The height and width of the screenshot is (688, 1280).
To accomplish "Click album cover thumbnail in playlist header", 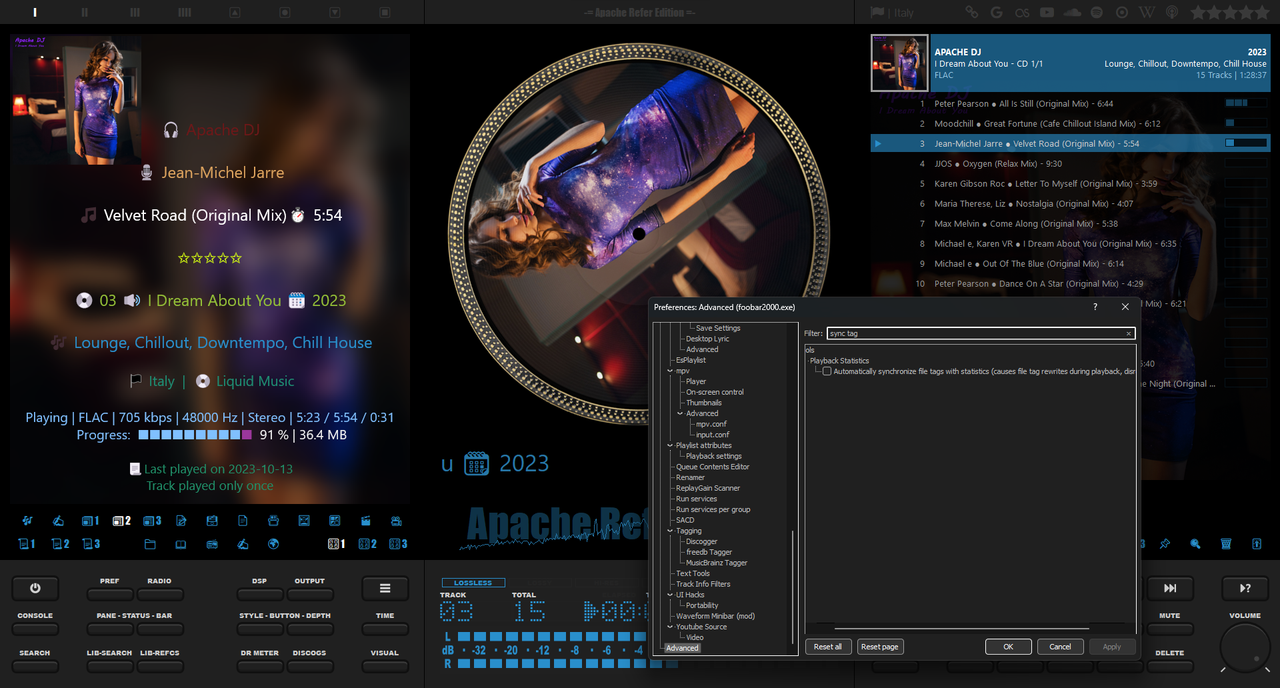I will pyautogui.click(x=900, y=64).
